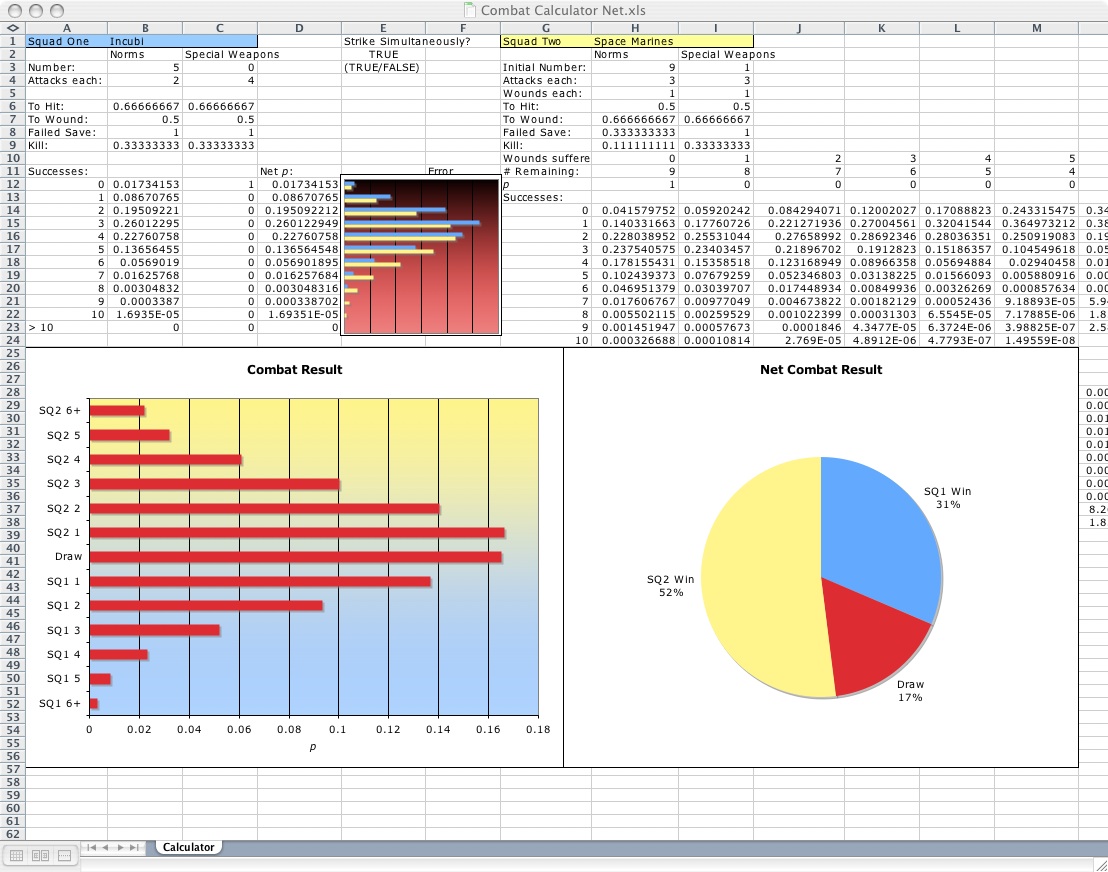Select cell with value 0.26012295
The height and width of the screenshot is (872, 1108).
coord(145,223)
